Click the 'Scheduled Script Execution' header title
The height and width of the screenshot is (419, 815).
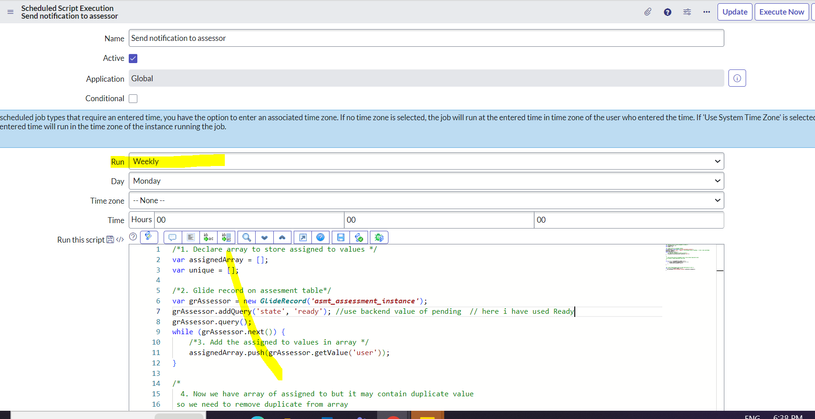(67, 8)
